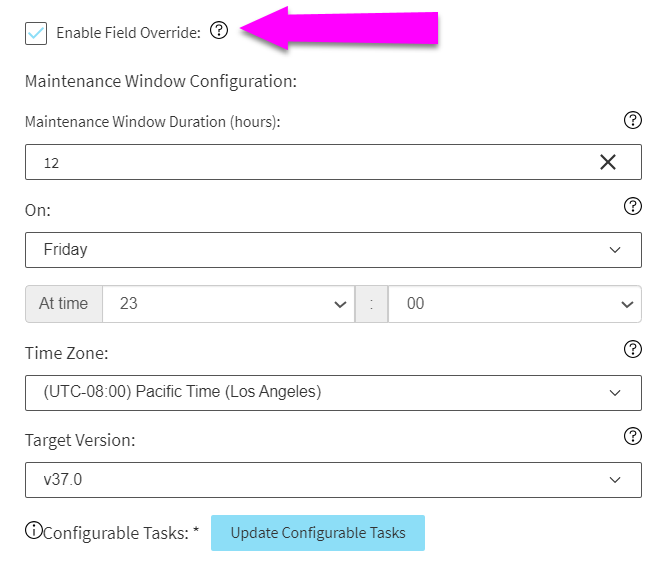Focus the duration input containing 12
The image size is (664, 582).
(x=333, y=162)
